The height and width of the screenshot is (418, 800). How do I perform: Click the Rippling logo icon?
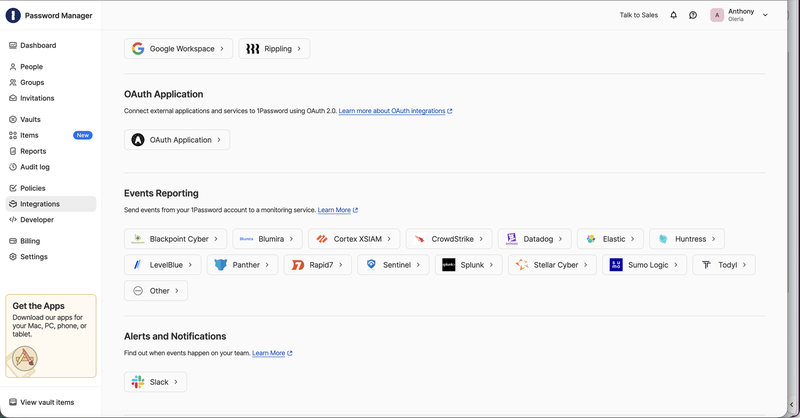click(x=253, y=48)
